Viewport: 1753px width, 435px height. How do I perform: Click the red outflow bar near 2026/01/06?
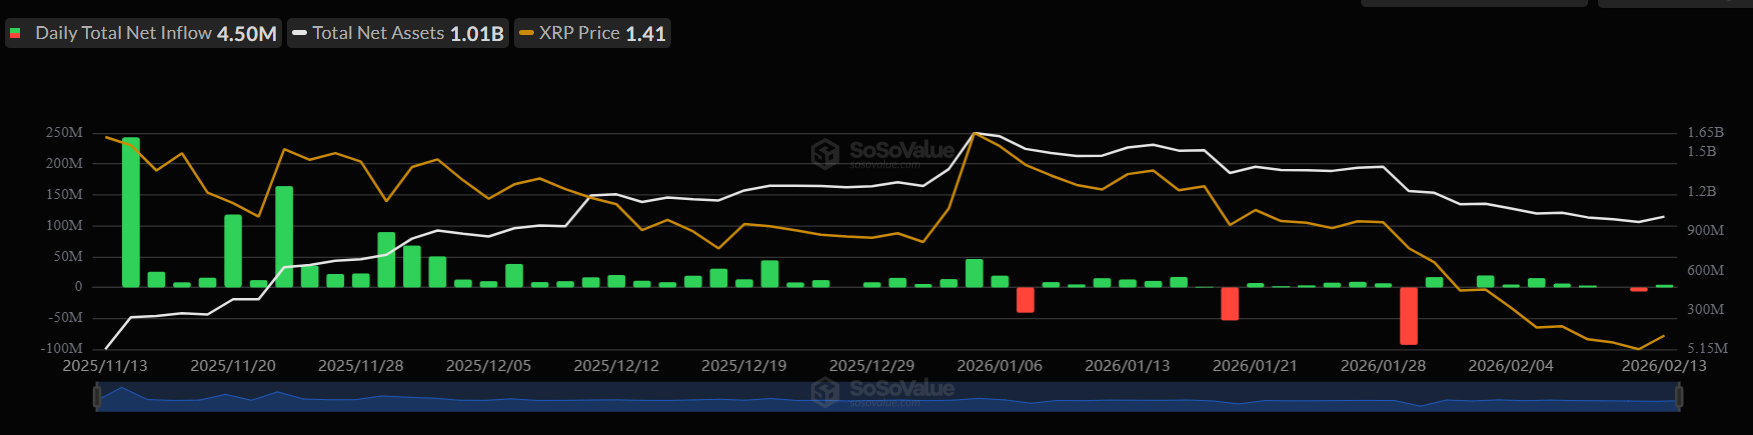(x=1025, y=300)
